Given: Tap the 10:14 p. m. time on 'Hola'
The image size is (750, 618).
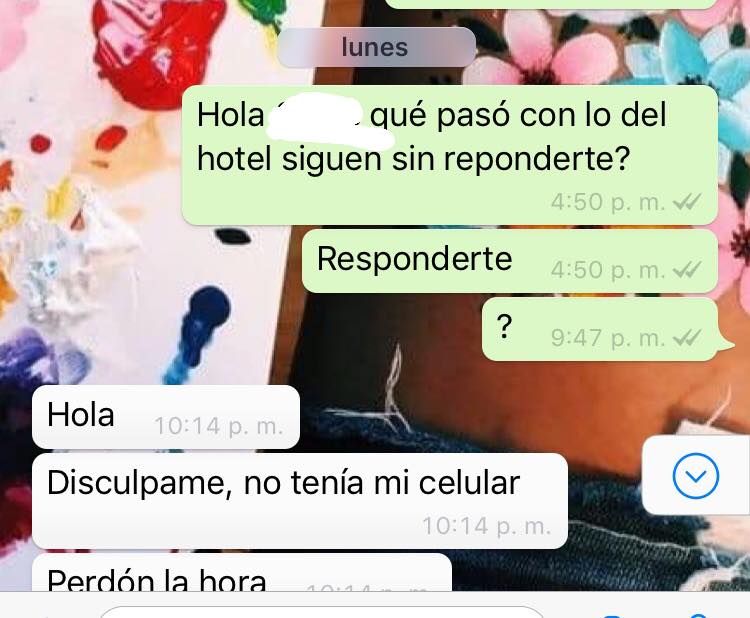Looking at the screenshot, I should point(219,426).
